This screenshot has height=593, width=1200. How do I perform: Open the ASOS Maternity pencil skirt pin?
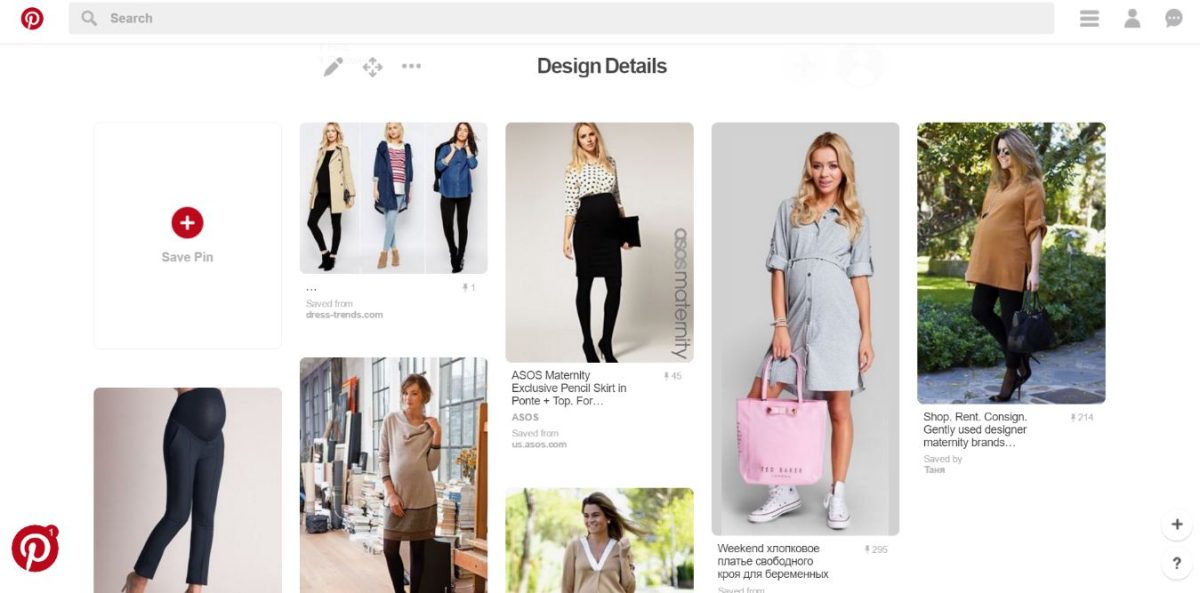click(599, 242)
